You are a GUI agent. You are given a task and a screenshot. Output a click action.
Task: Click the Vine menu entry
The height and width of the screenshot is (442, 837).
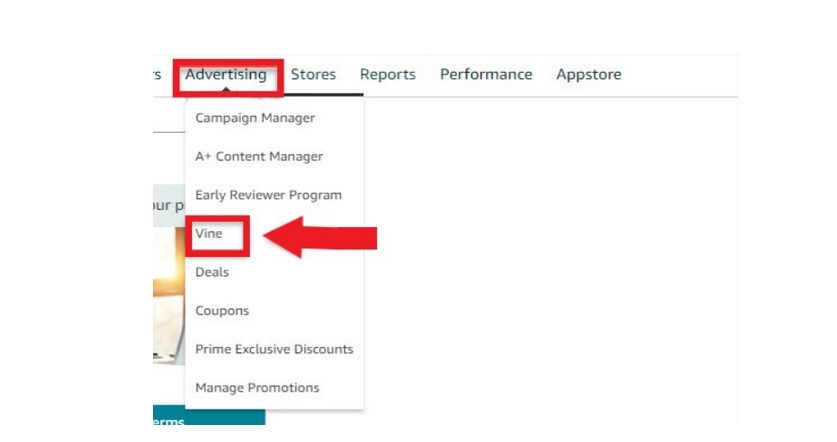pos(209,233)
